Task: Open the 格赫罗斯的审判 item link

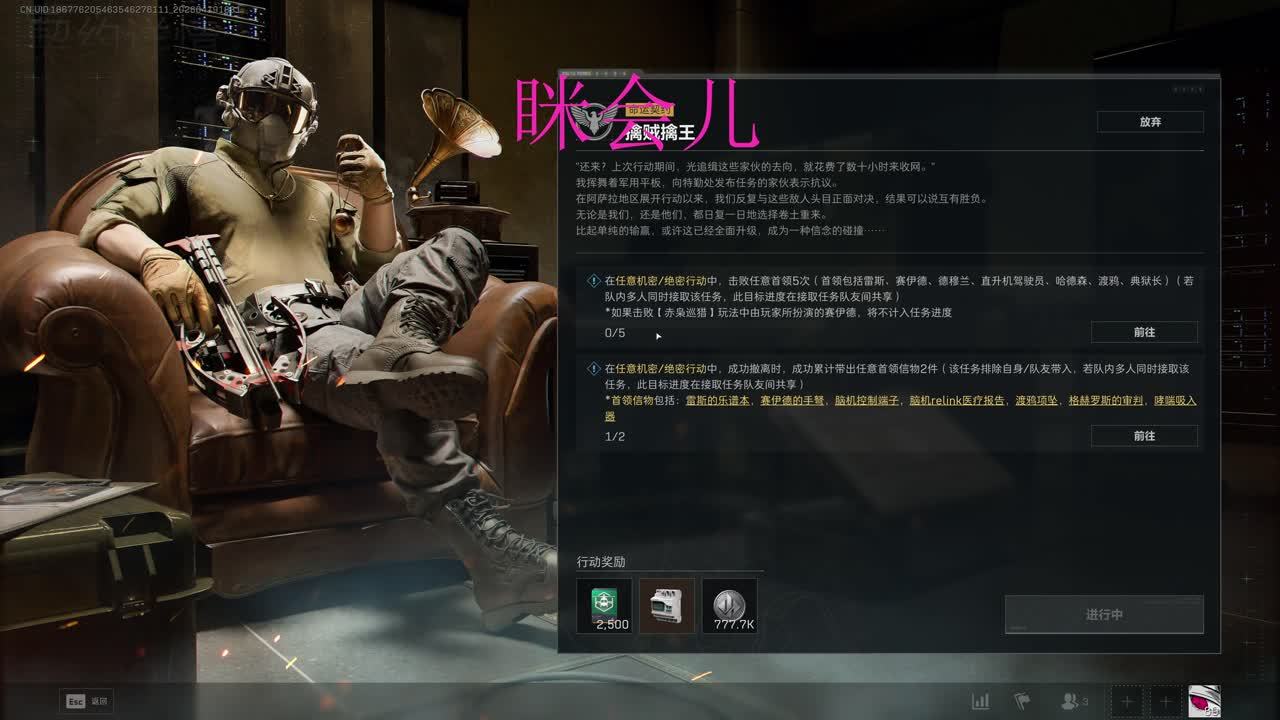Action: tap(1105, 401)
